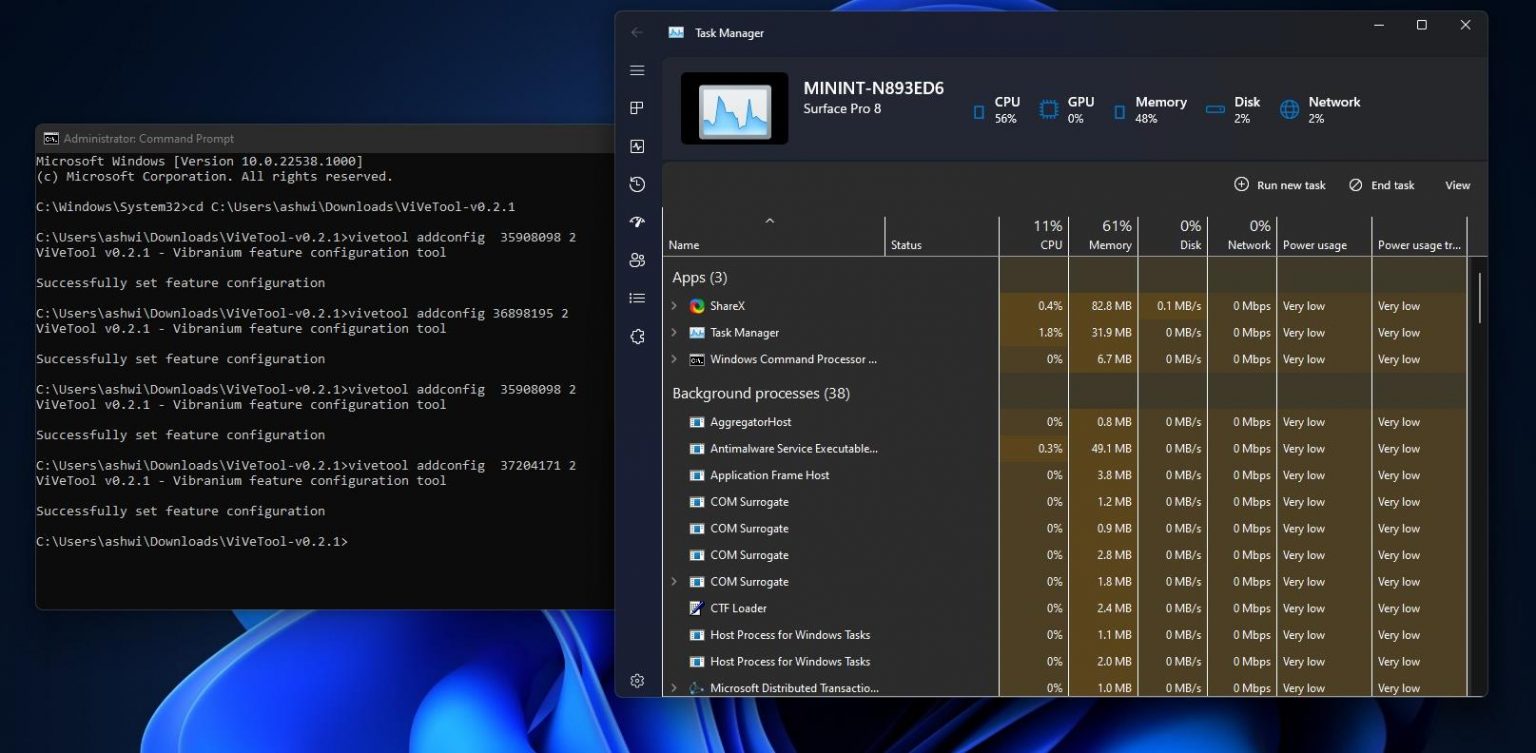Open the Details sidebar icon

(637, 297)
